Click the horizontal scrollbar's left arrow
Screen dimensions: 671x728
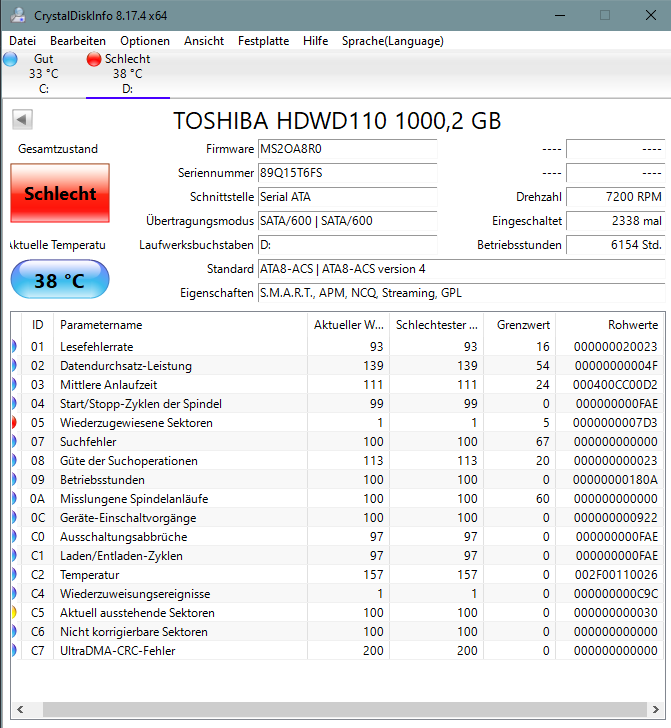coord(20,709)
